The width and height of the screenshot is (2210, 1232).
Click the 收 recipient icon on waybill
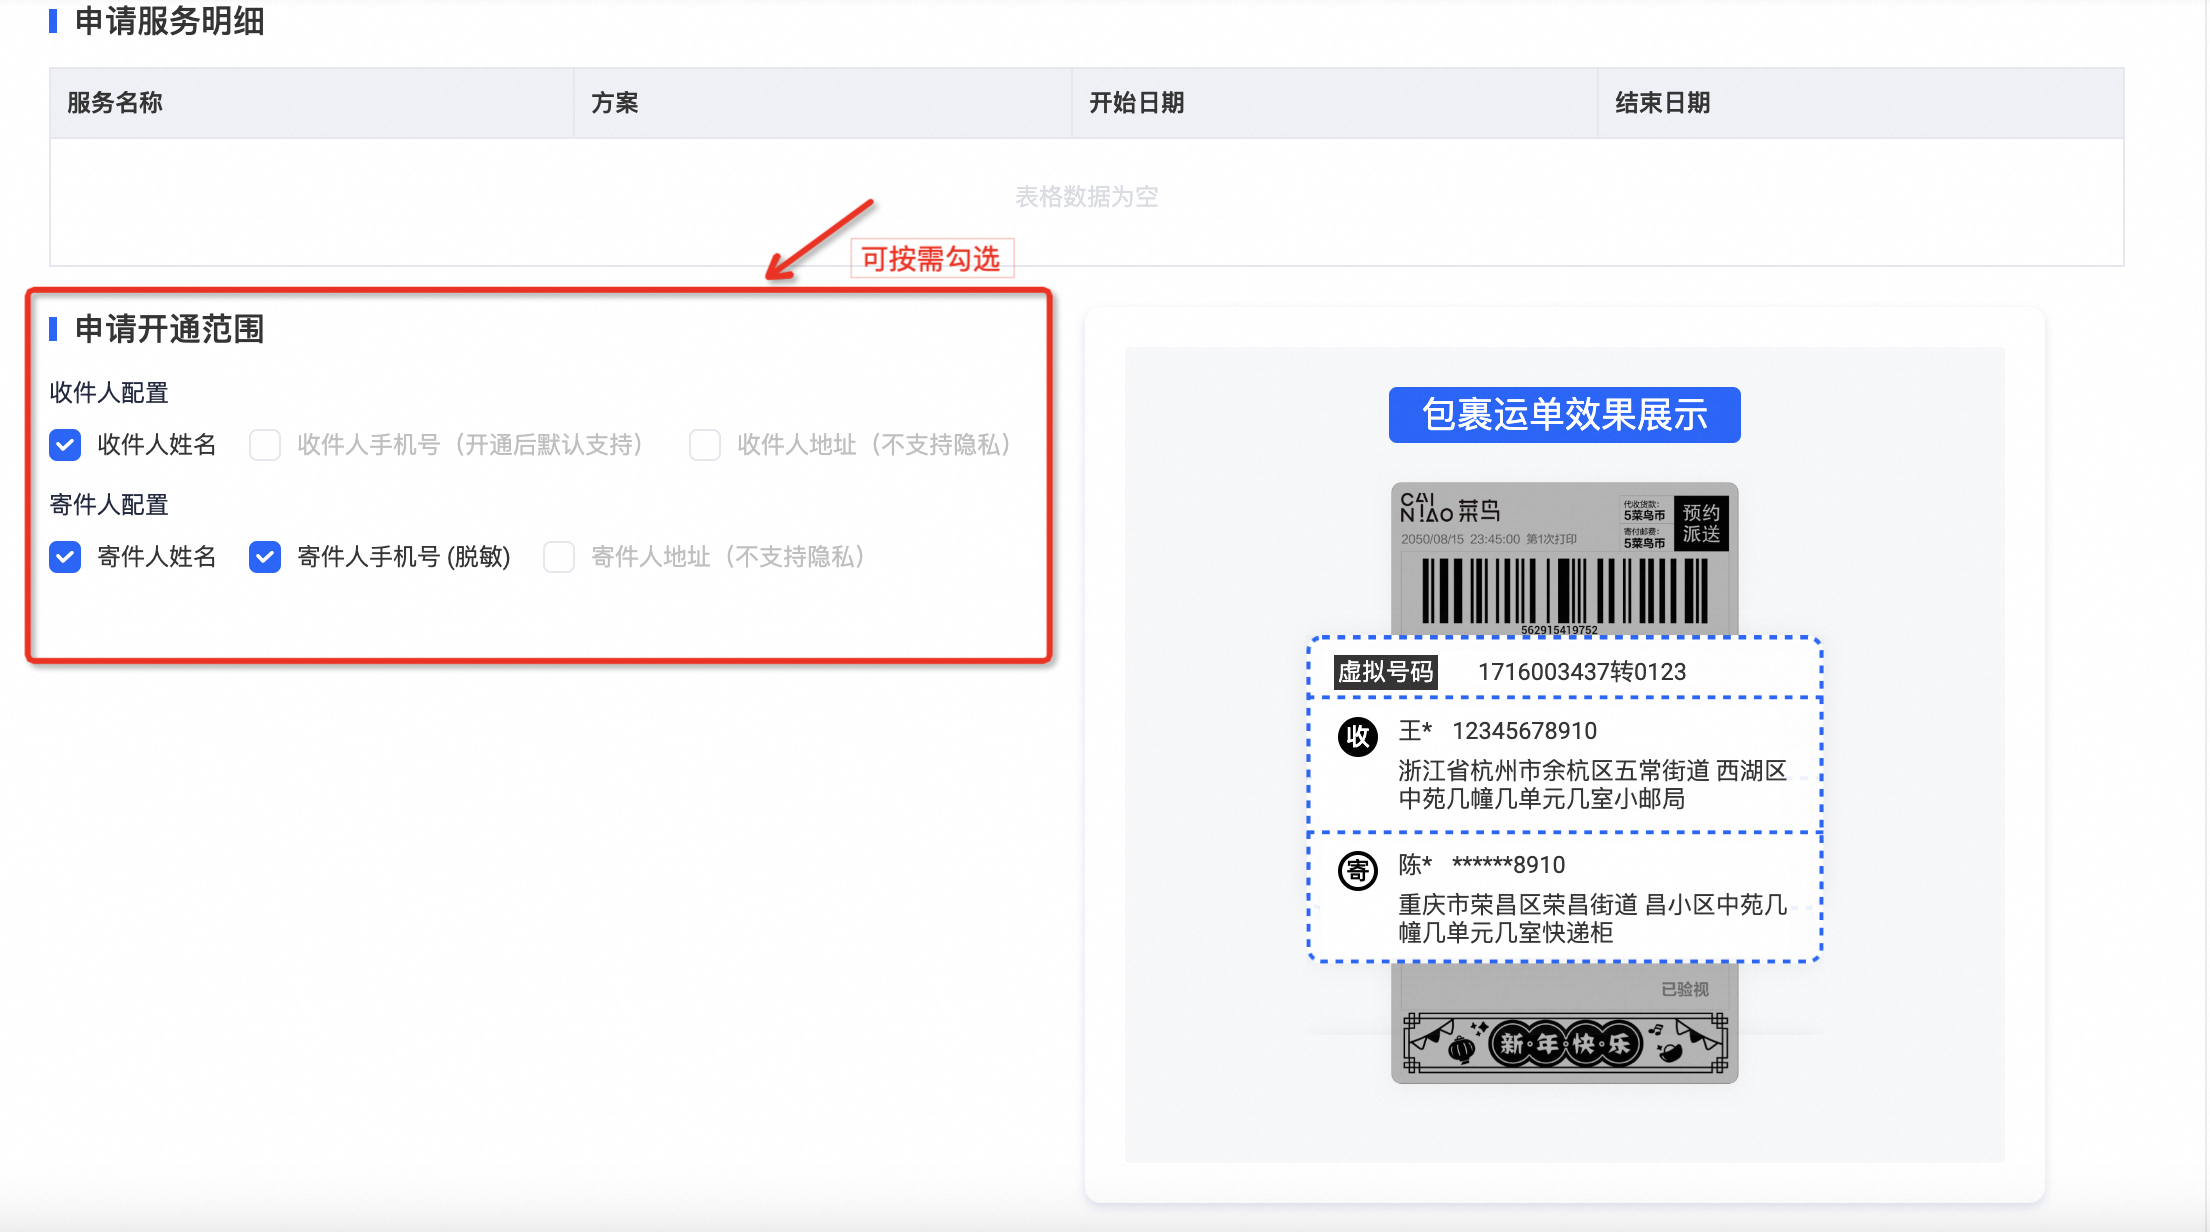[1358, 737]
